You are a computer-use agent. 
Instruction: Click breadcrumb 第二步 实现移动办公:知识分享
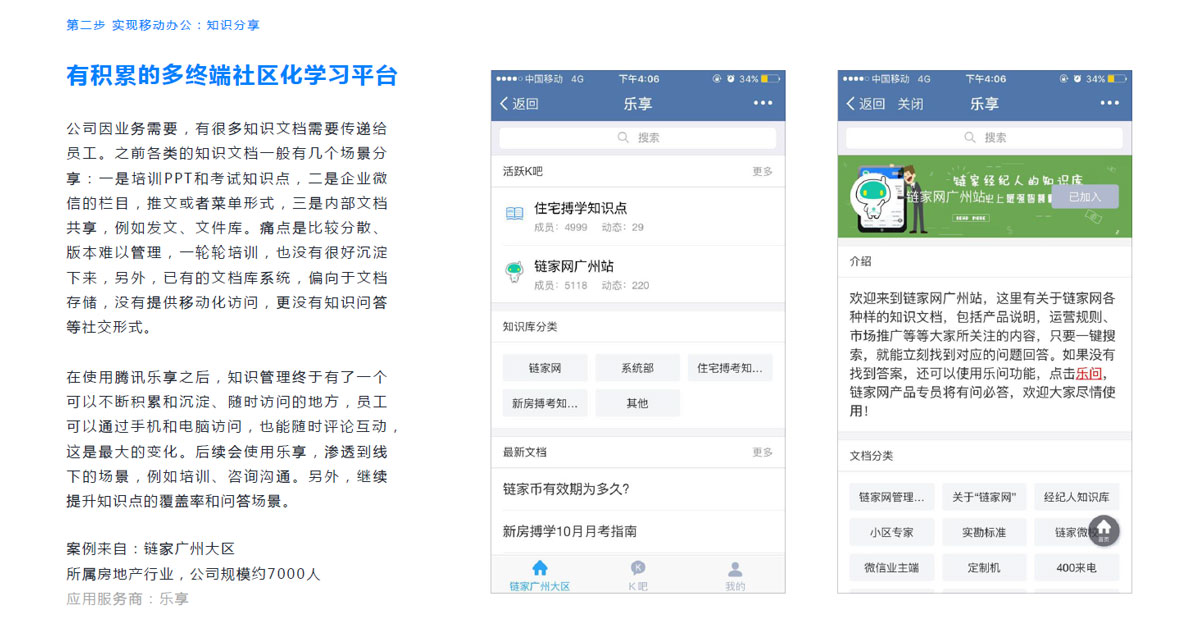(x=163, y=25)
